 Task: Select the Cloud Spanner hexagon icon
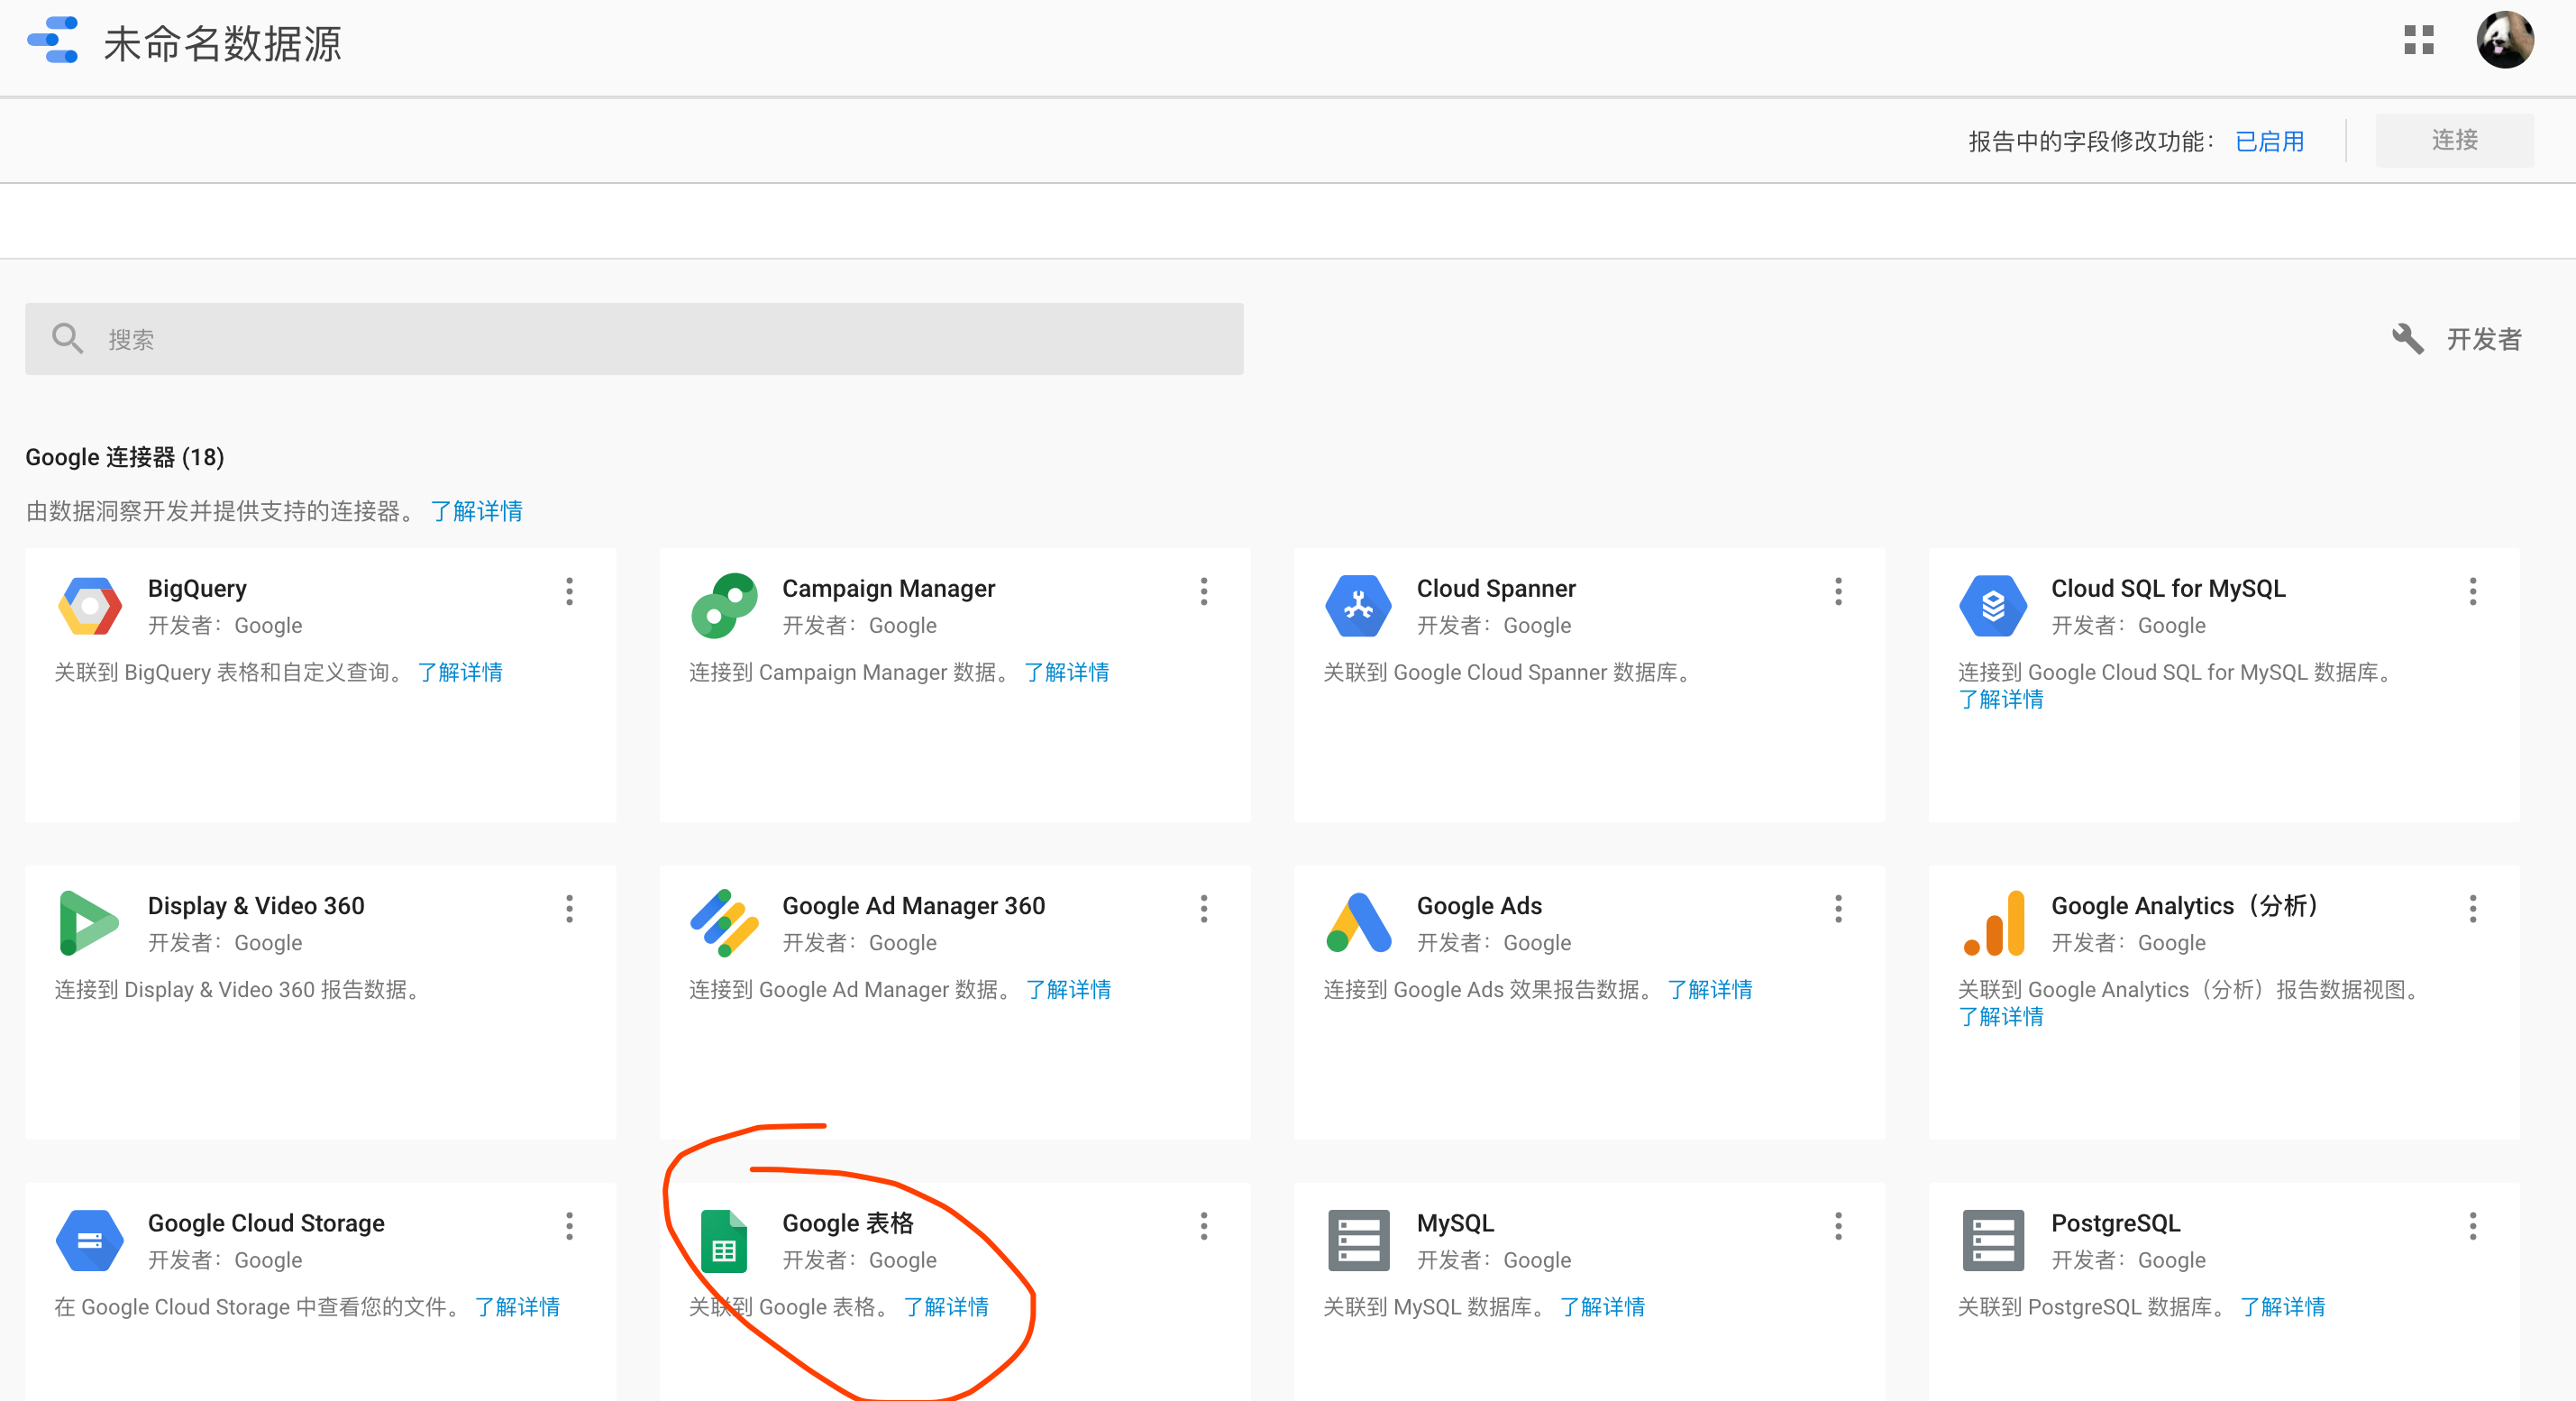pos(1359,605)
